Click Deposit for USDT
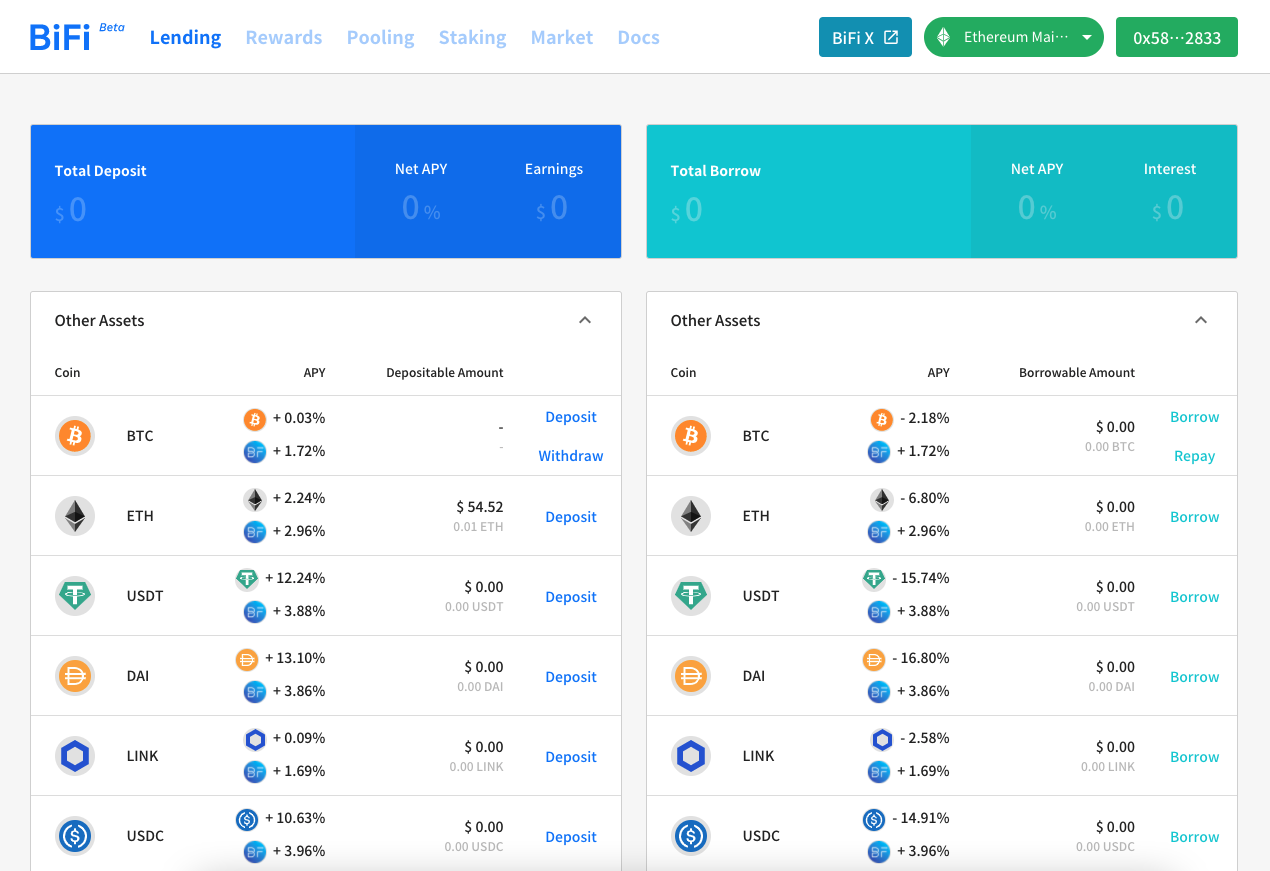This screenshot has width=1270, height=871. 571,597
